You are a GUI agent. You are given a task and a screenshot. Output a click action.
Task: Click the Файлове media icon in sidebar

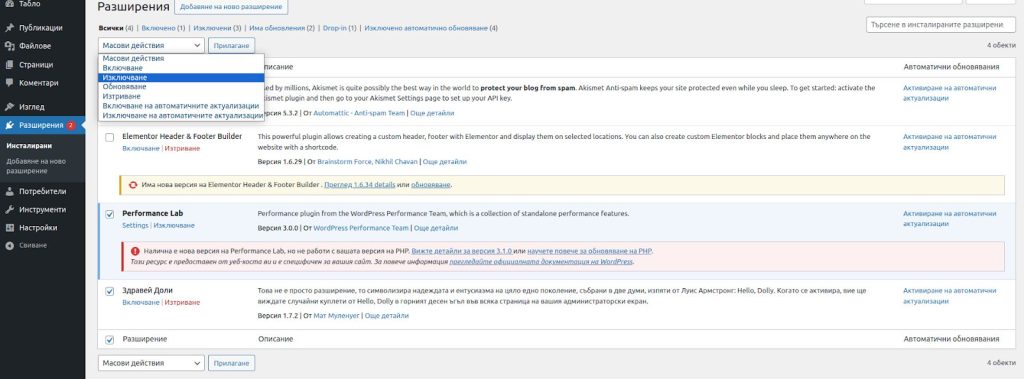pos(9,46)
